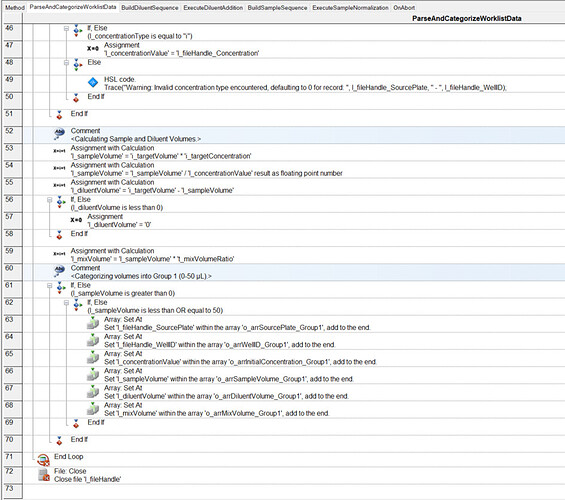
Task: Click the Array Set At icon for o_arrSampleVolume_Group1
Action: point(93,374)
